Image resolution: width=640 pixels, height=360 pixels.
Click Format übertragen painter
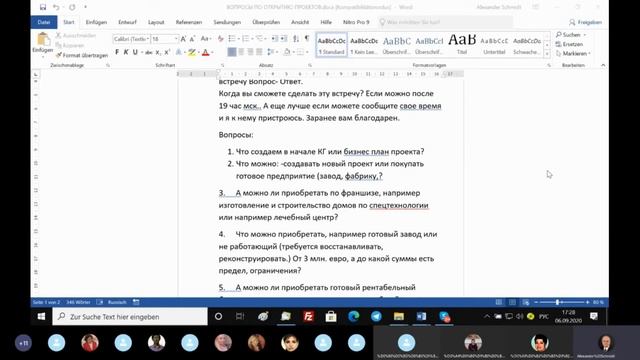tap(82, 55)
